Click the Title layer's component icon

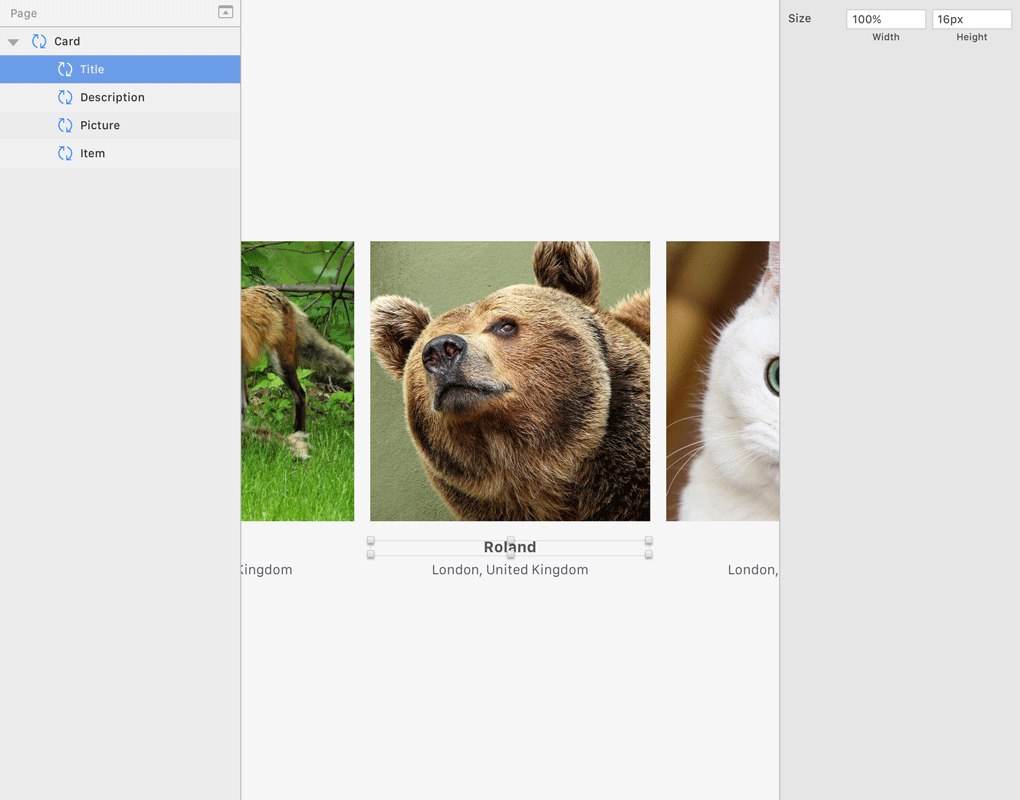click(x=65, y=69)
